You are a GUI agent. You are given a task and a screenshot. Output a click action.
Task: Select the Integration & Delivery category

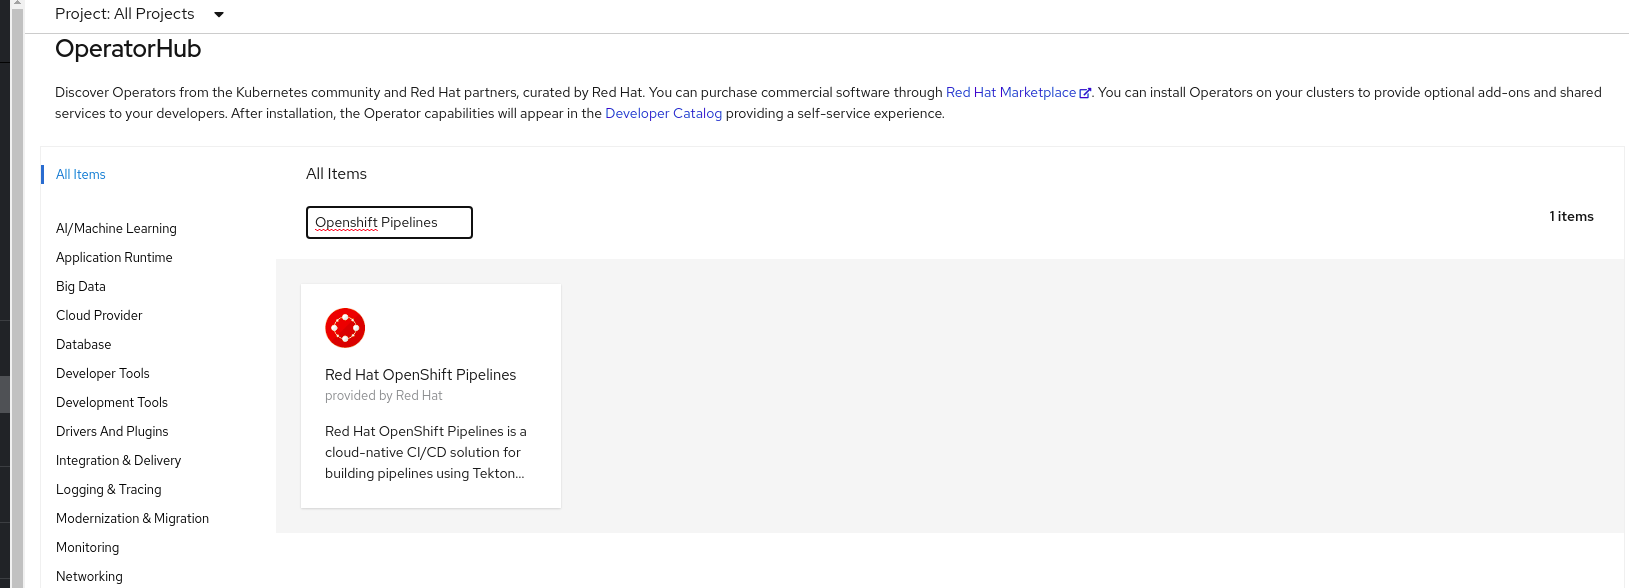pyautogui.click(x=118, y=460)
